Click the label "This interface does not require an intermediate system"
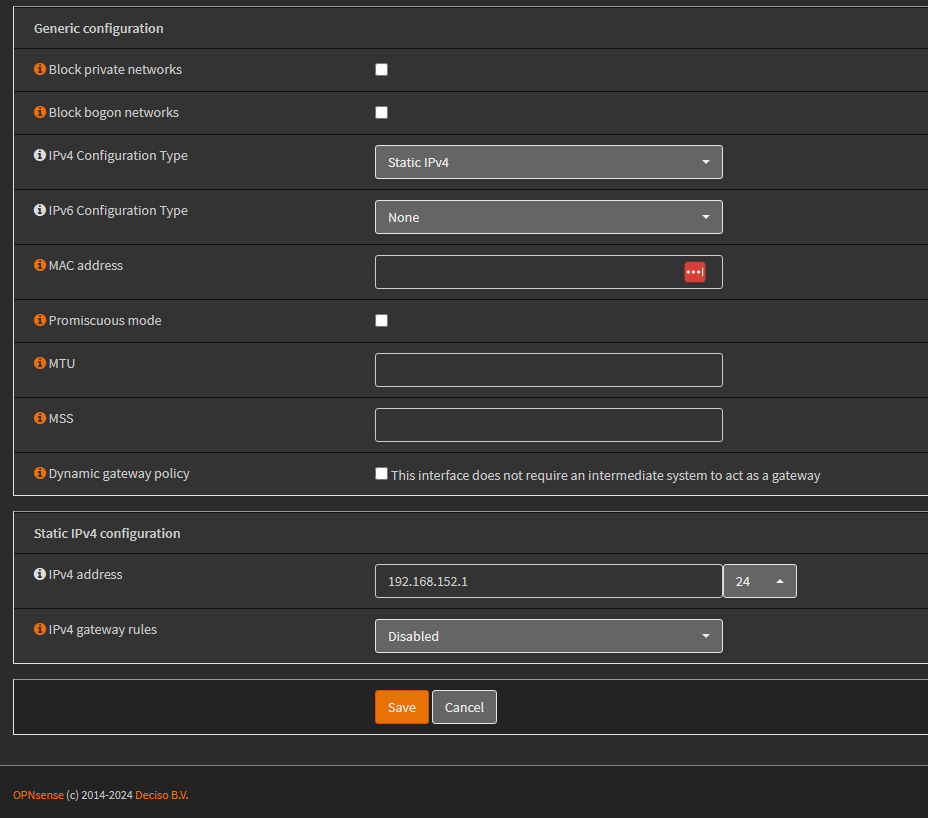The height and width of the screenshot is (818, 928). pos(605,475)
